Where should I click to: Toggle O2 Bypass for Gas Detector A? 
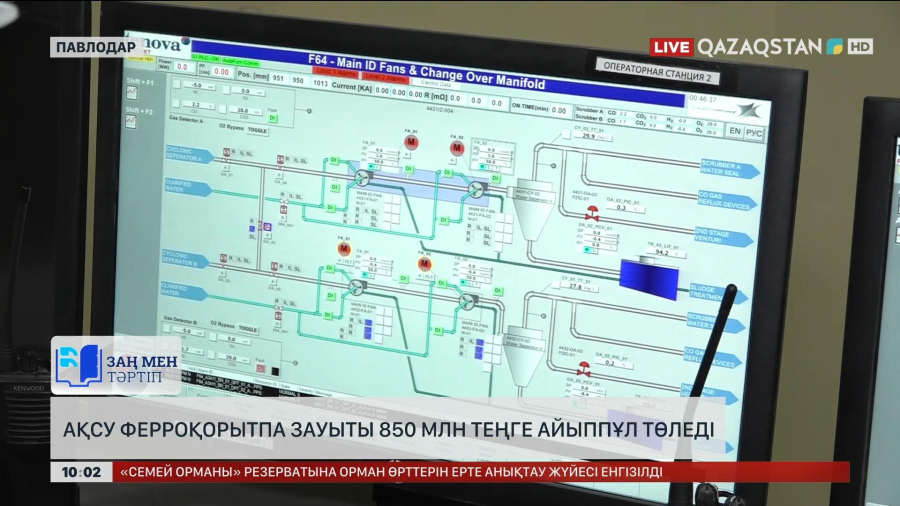[x=257, y=130]
